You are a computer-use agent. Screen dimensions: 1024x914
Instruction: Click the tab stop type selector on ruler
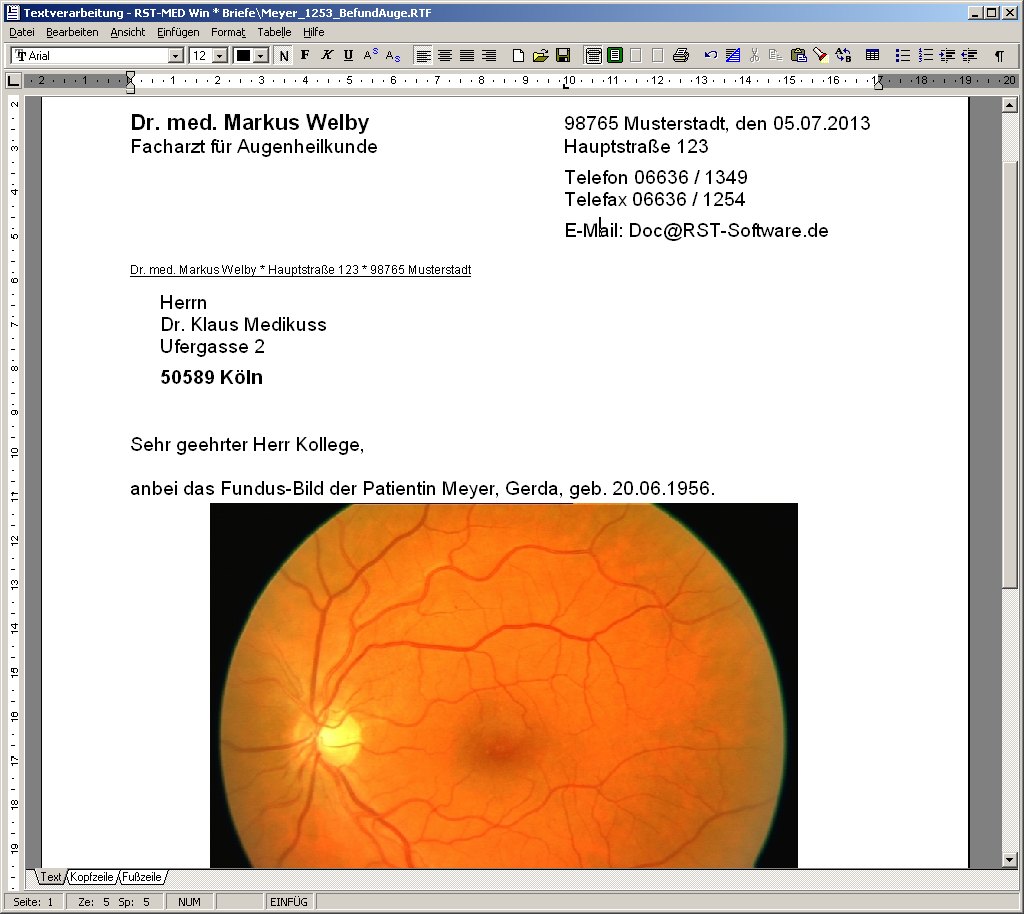click(12, 80)
